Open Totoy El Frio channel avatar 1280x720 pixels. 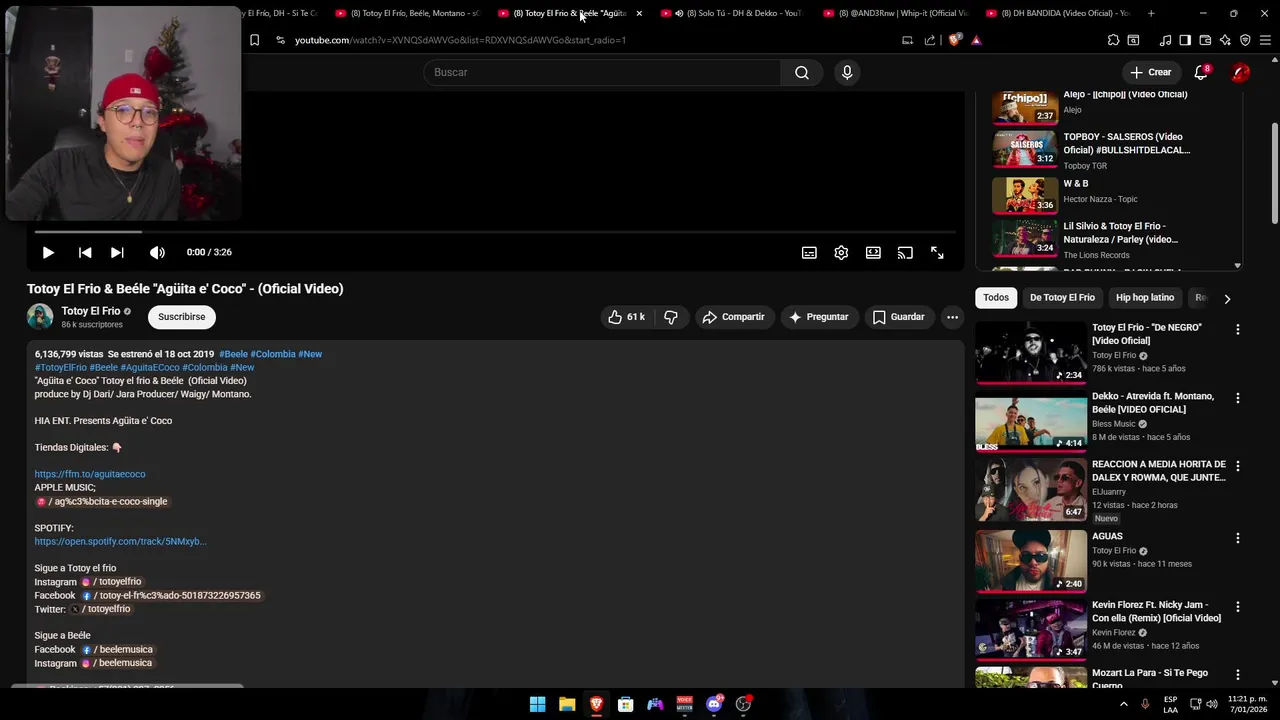pyautogui.click(x=40, y=317)
